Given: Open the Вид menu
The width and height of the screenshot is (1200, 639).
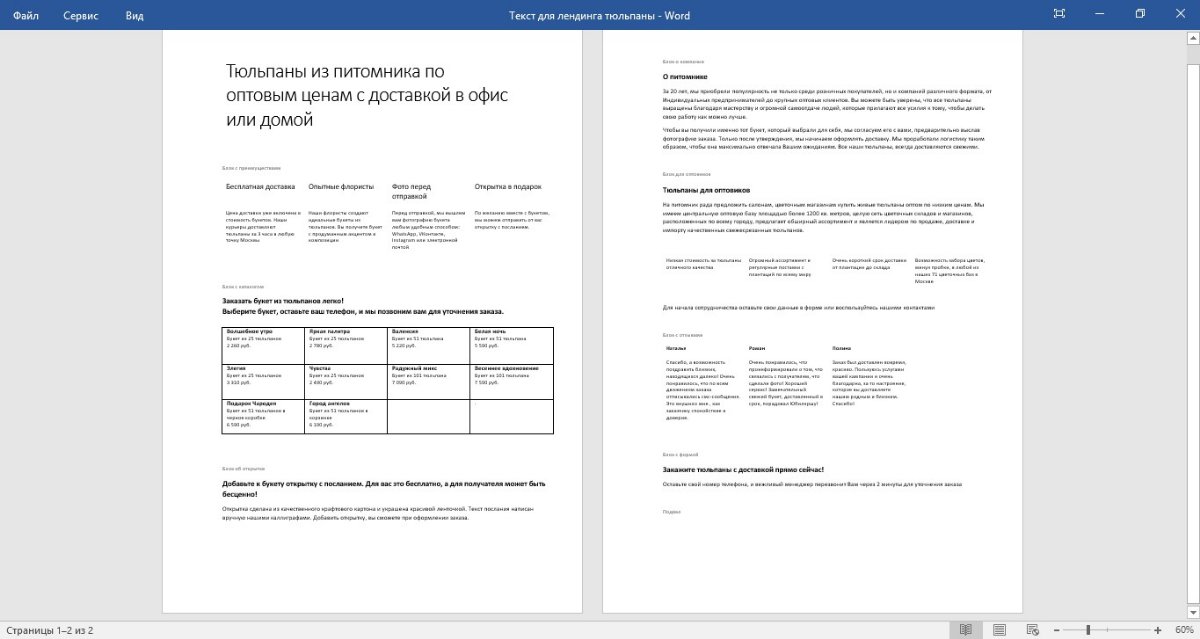Looking at the screenshot, I should pyautogui.click(x=135, y=15).
